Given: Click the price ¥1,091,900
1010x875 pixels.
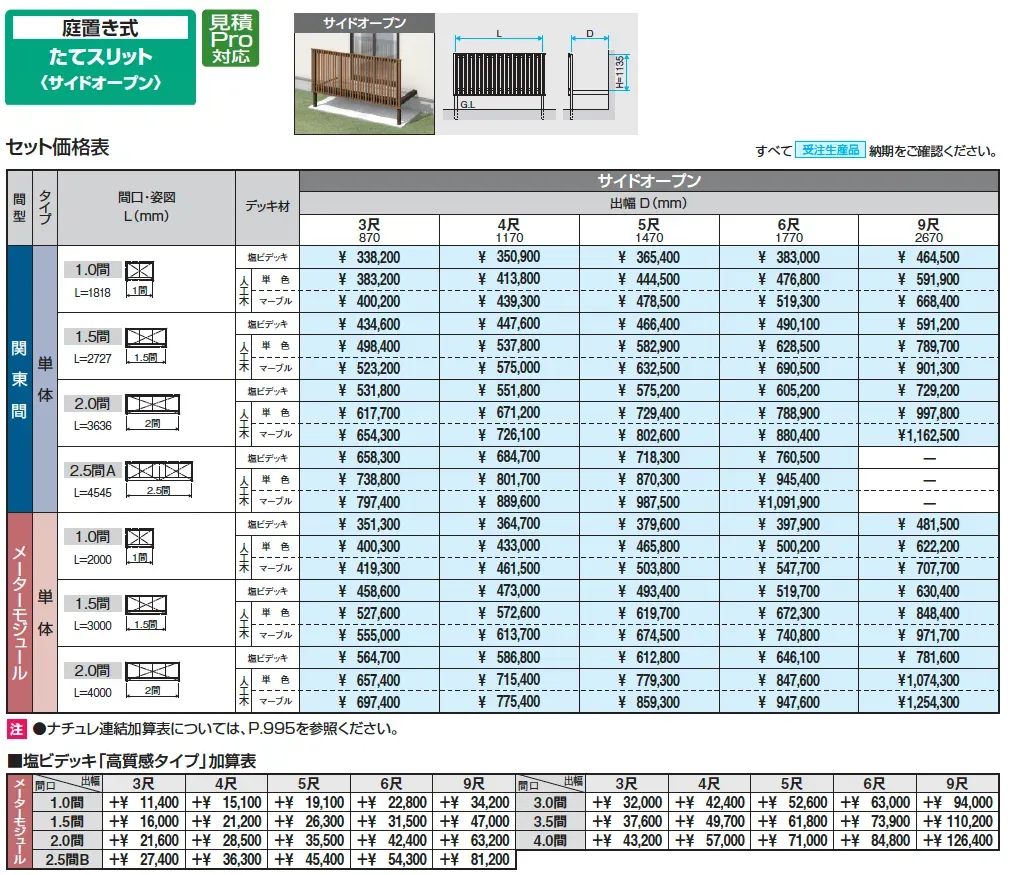Looking at the screenshot, I should coord(788,503).
